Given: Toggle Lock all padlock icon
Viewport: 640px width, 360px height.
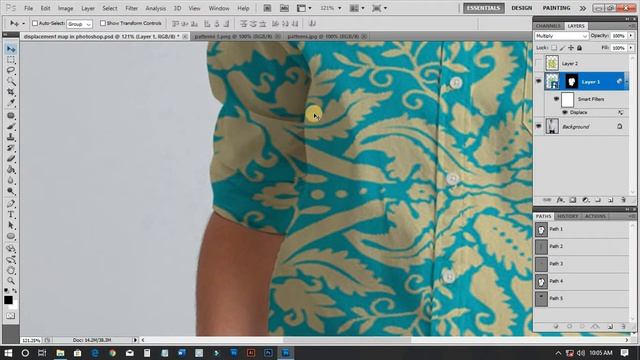Looking at the screenshot, I should [x=579, y=48].
